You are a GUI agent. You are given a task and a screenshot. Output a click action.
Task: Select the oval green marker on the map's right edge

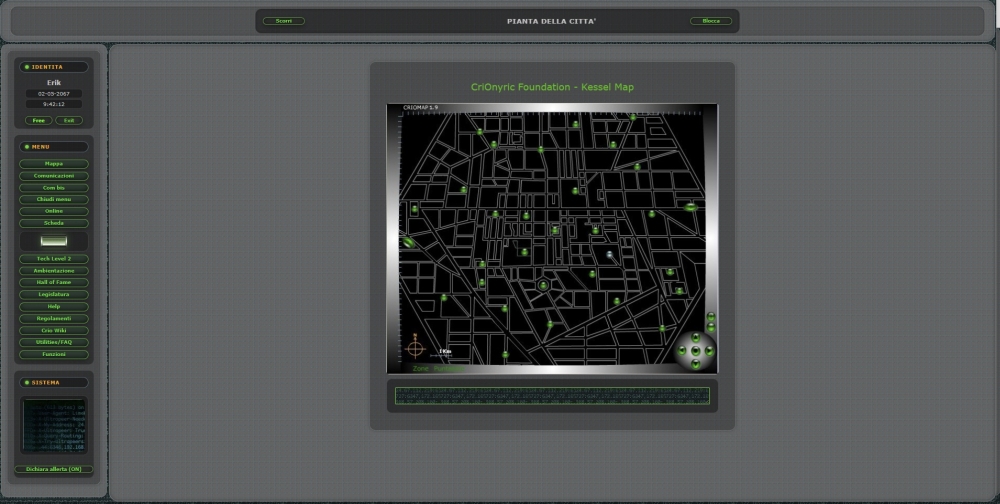[x=690, y=207]
